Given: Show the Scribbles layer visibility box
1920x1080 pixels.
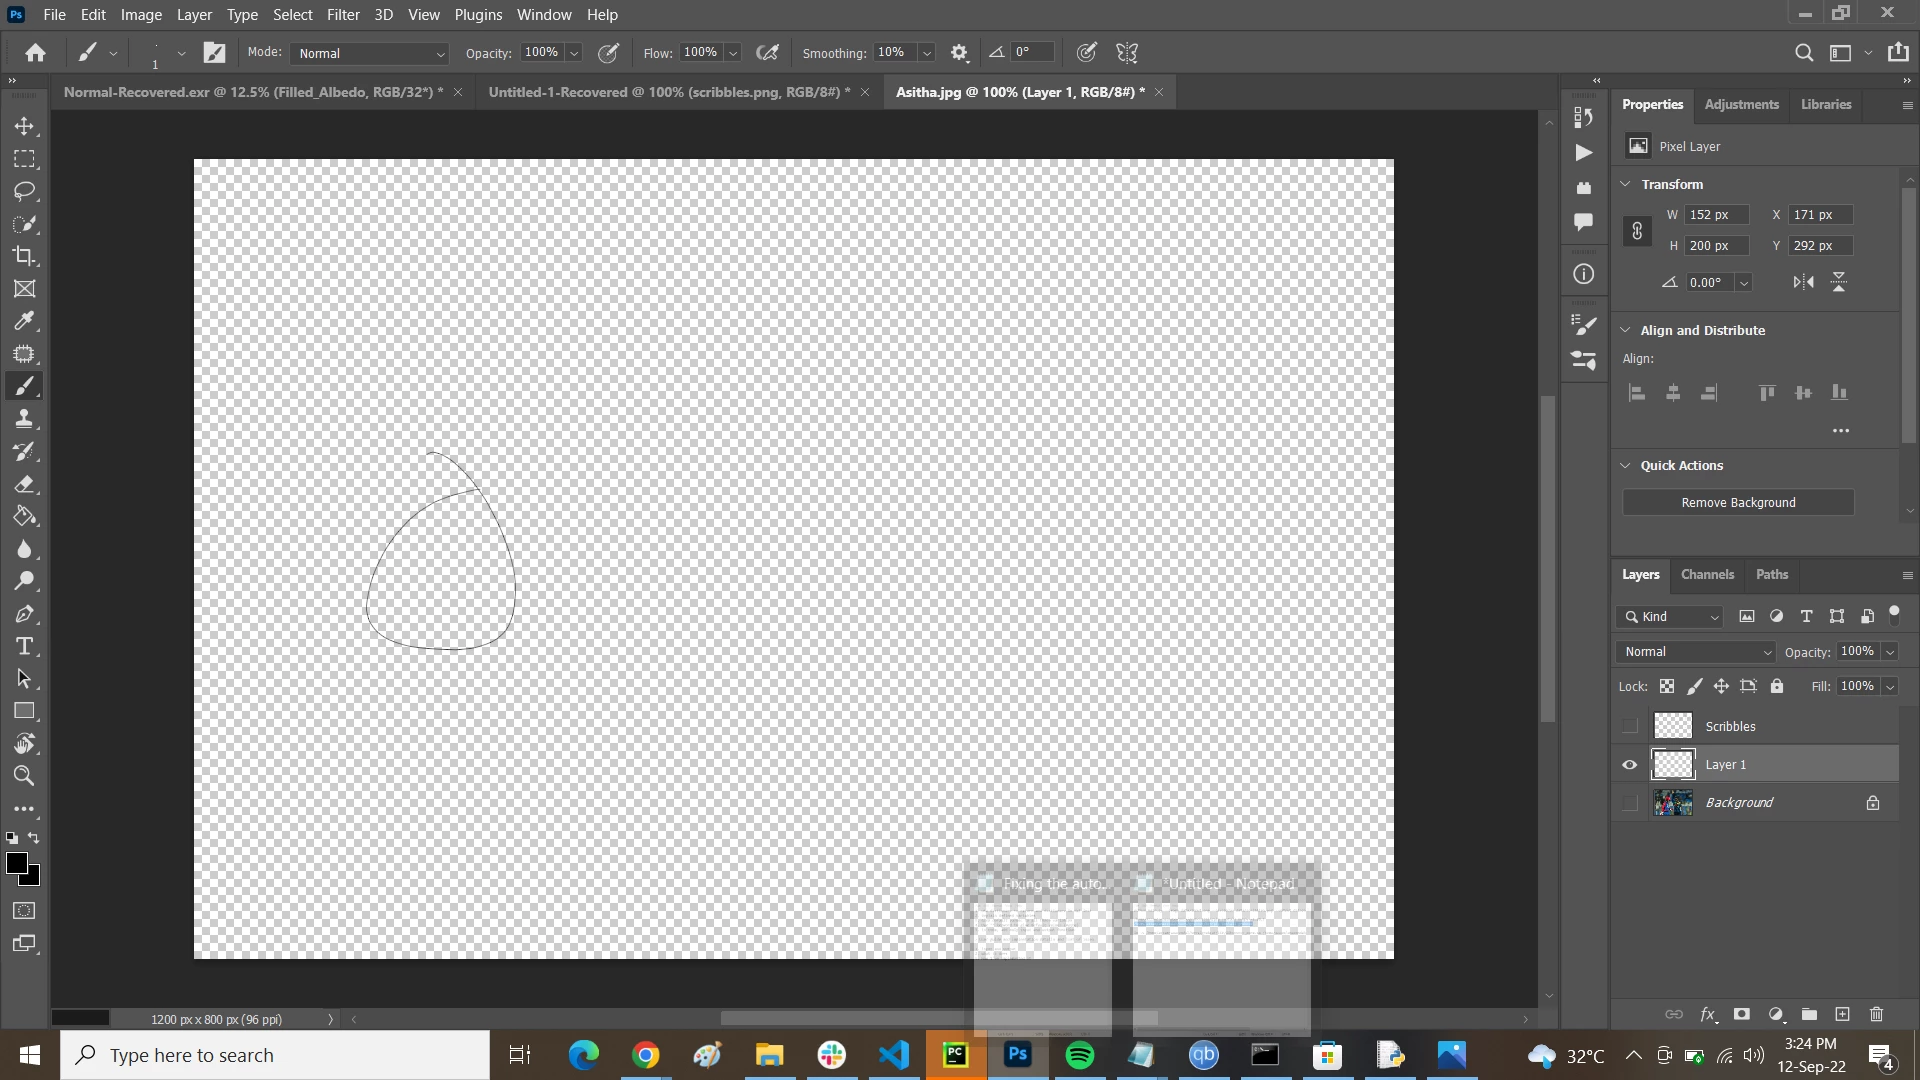Looking at the screenshot, I should pyautogui.click(x=1630, y=726).
